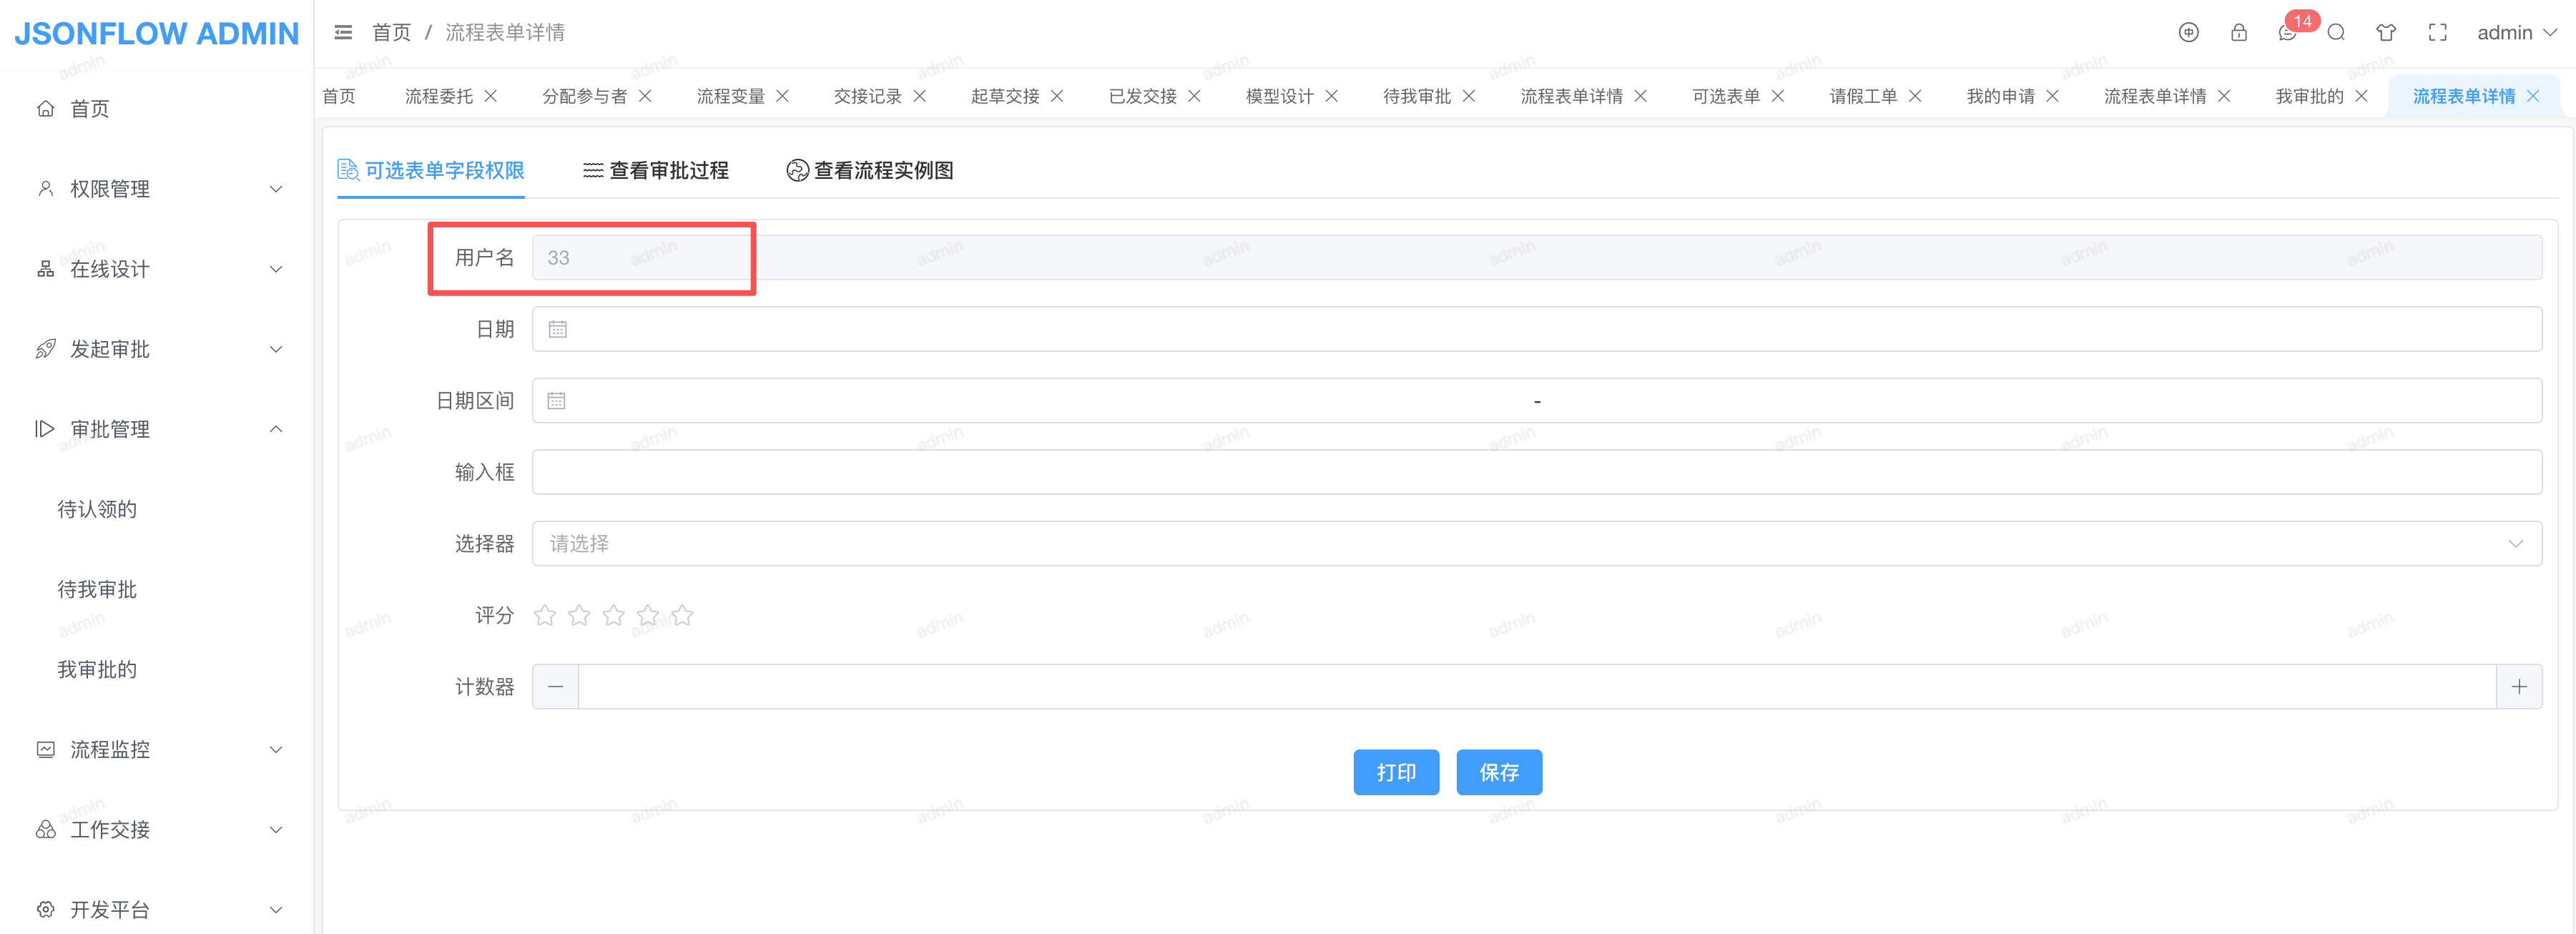This screenshot has width=2576, height=934.
Task: Open the 选择器 dropdown
Action: (1536, 543)
